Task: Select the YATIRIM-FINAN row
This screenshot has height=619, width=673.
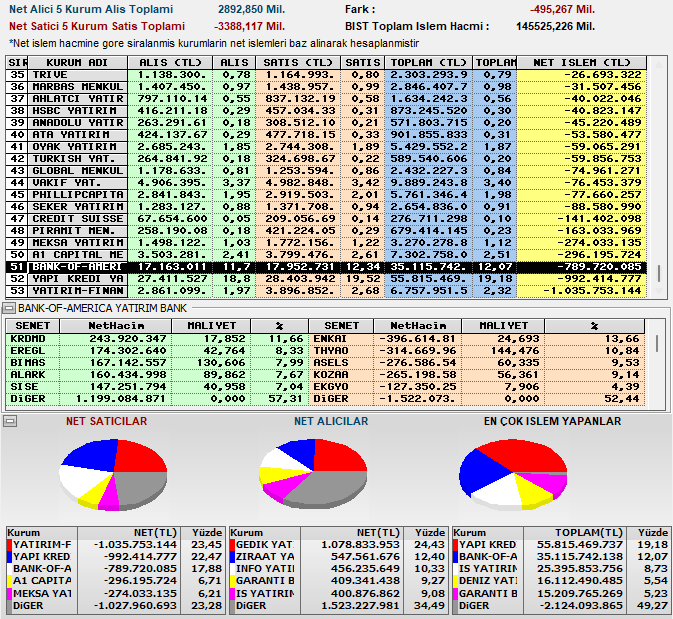Action: click(x=326, y=291)
